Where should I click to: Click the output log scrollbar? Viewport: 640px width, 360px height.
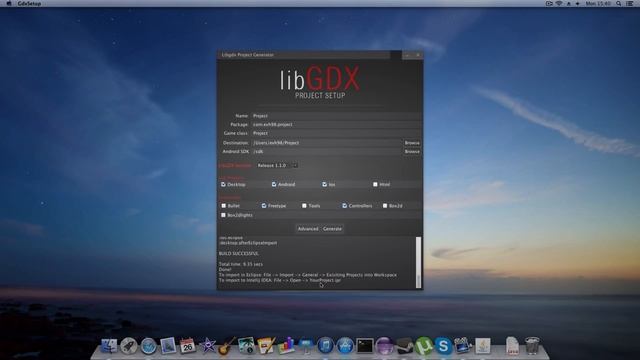coord(418,262)
